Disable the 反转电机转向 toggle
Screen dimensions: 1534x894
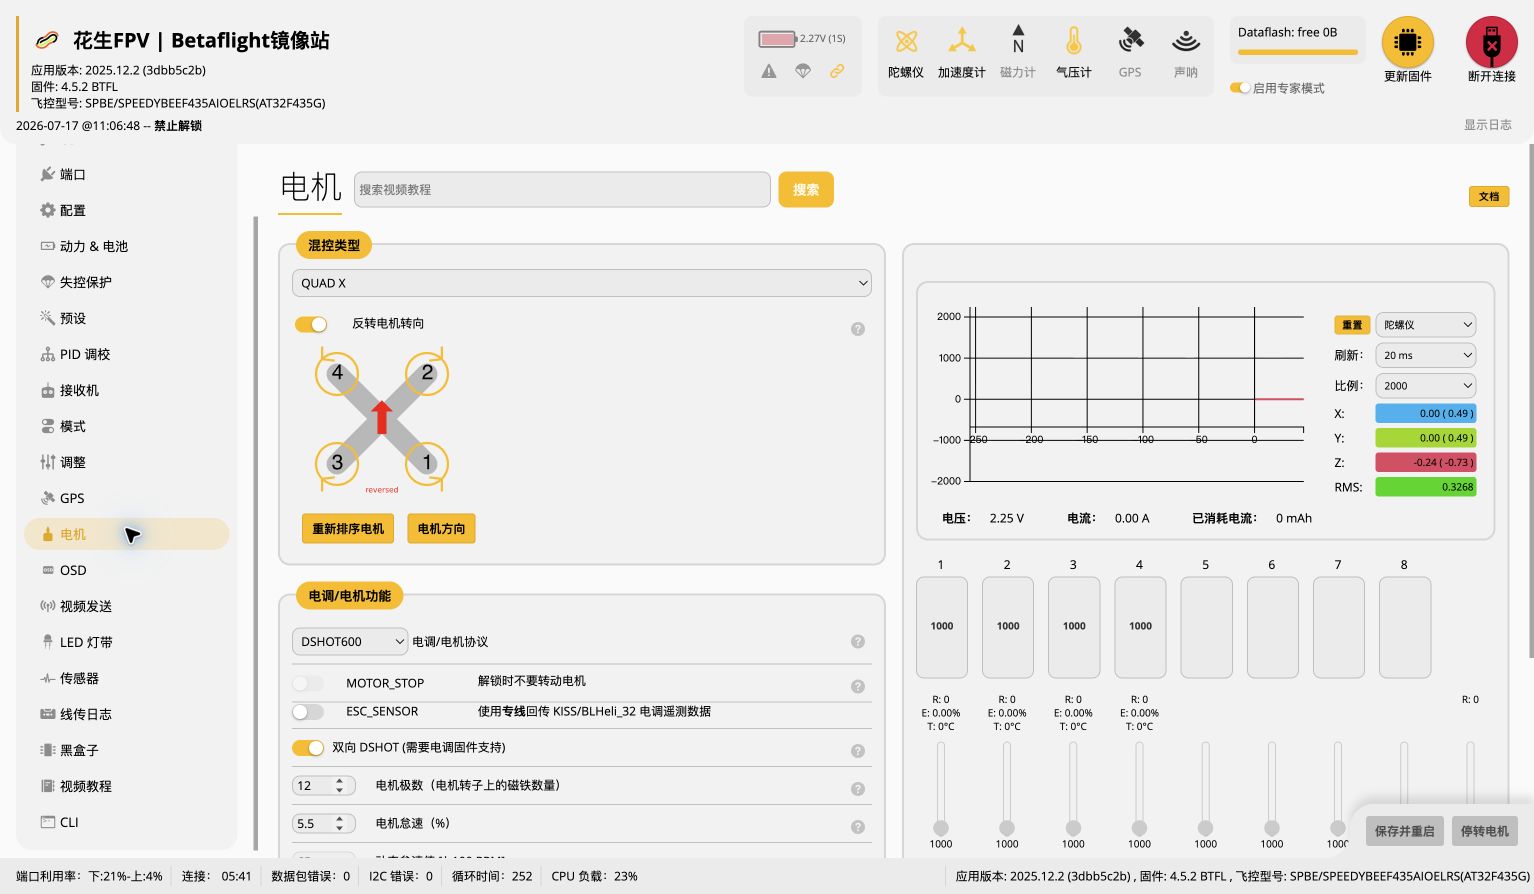pyautogui.click(x=311, y=324)
